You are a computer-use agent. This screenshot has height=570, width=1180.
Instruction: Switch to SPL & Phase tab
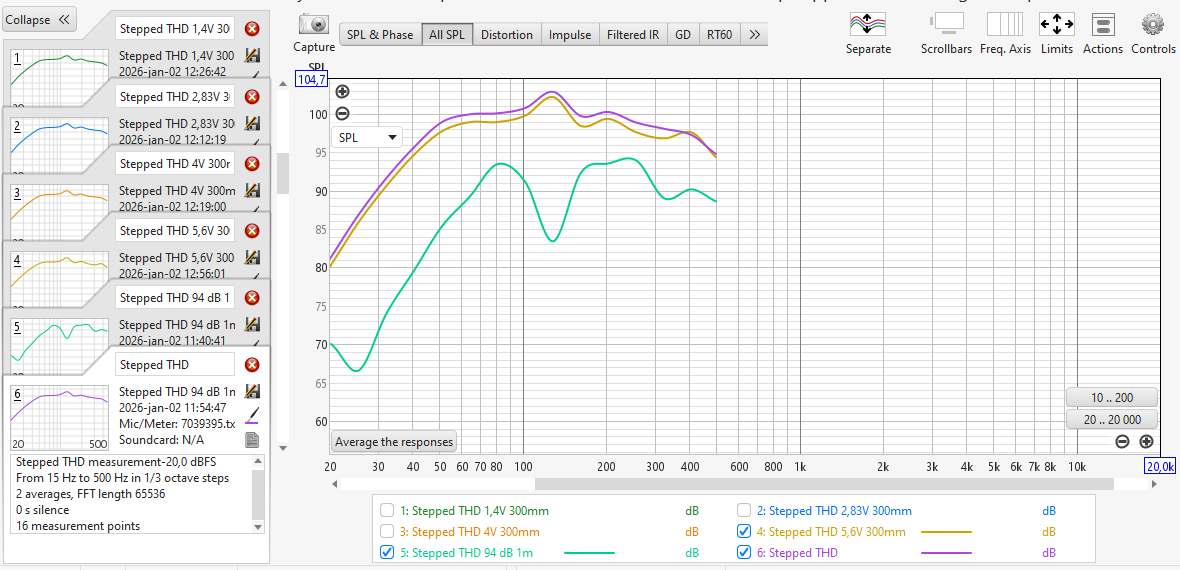point(380,35)
